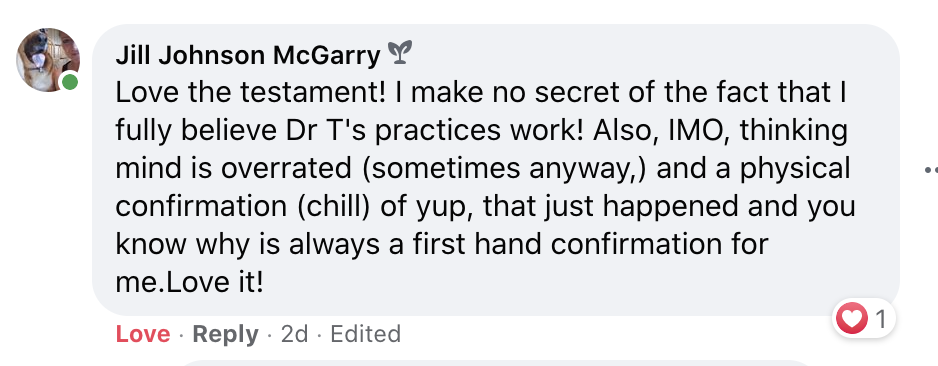Image resolution: width=938 pixels, height=366 pixels.
Task: Toggle the Love reaction on this comment
Action: click(143, 334)
